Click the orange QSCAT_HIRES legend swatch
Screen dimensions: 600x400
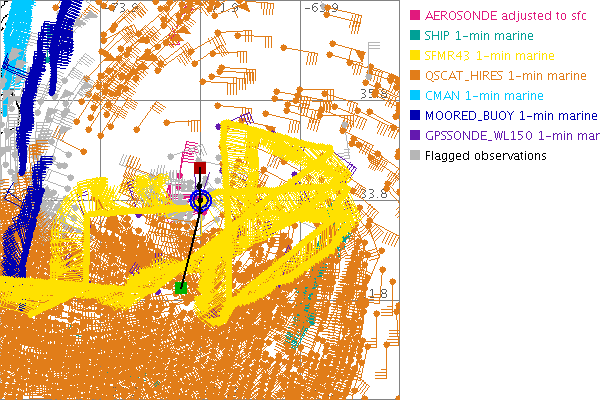pyautogui.click(x=414, y=76)
